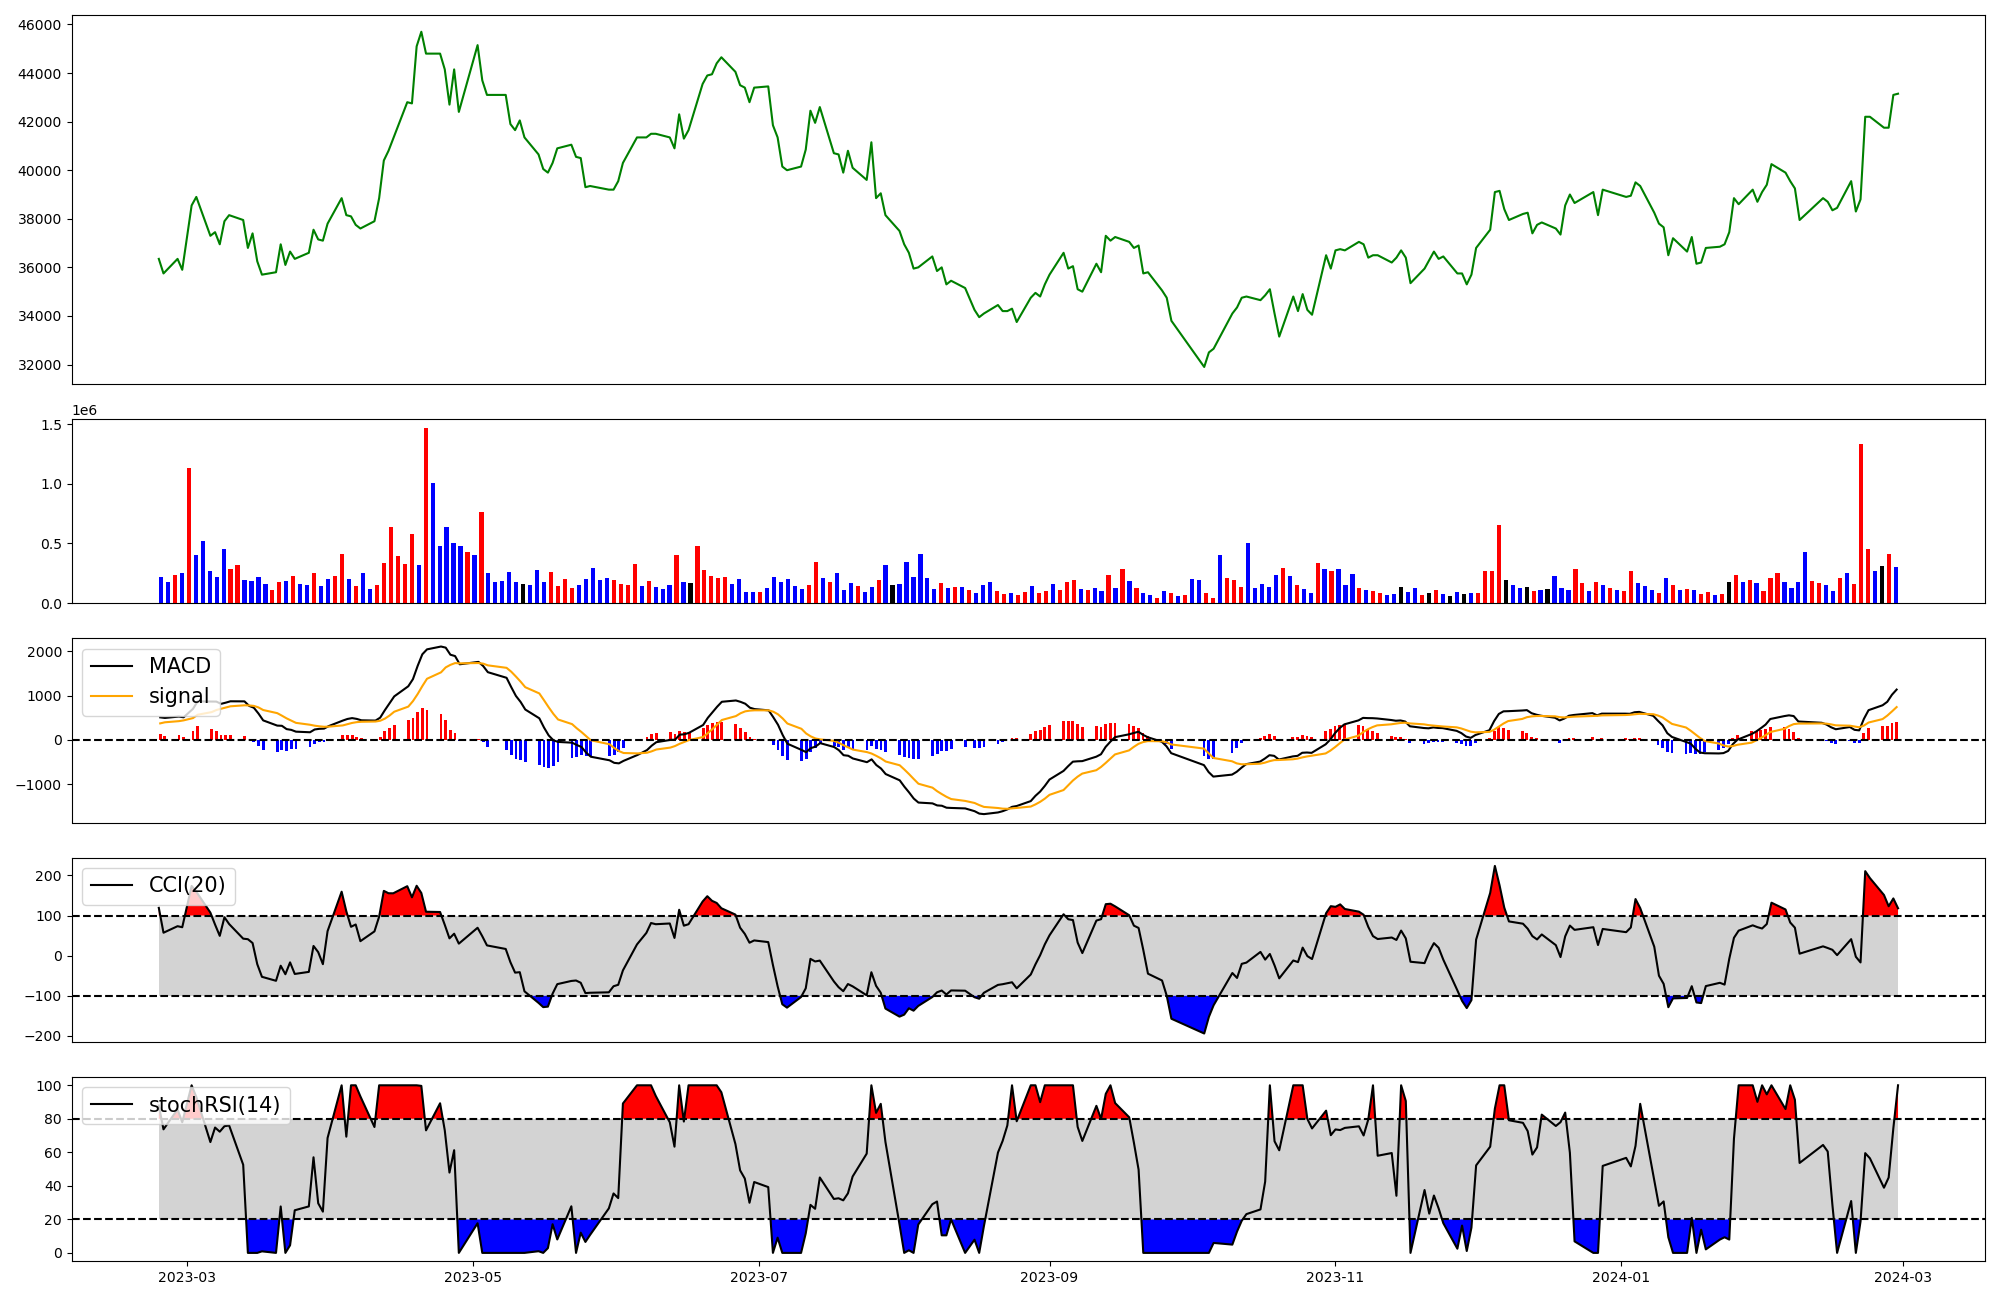Screen dimensions: 2000x1300
Task: Click the tallest red volume bar
Action: click(426, 515)
